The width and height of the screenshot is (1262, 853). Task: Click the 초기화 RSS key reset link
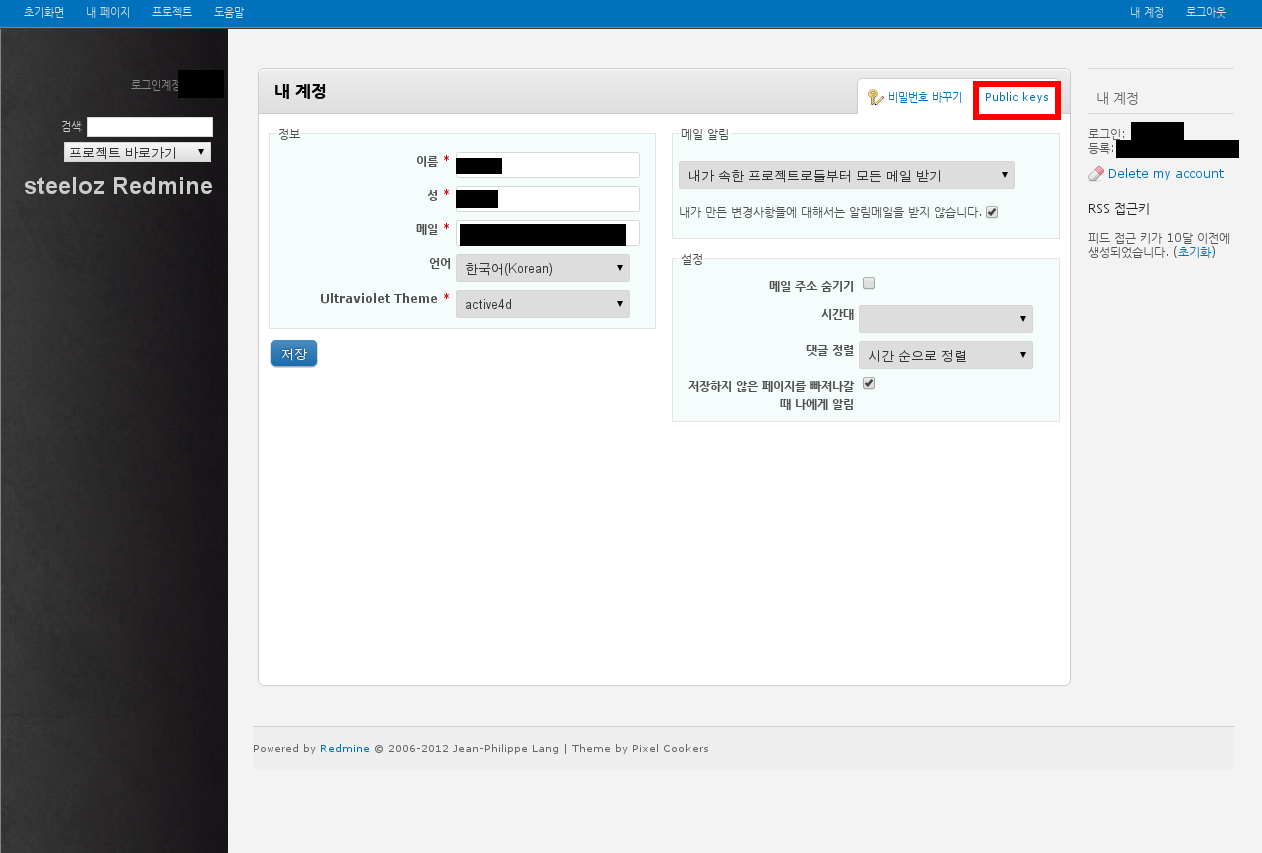pos(1194,252)
